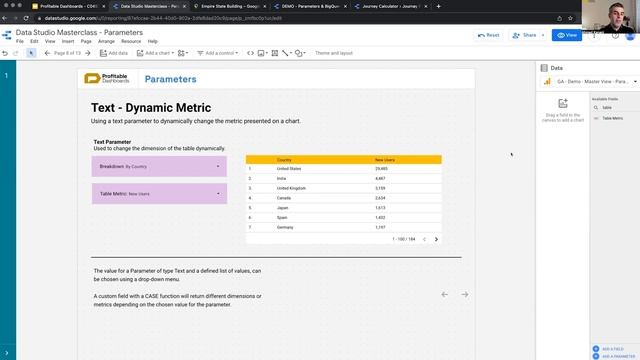Viewport: 640px width, 360px height.
Task: Select the India table row
Action: pos(344,178)
